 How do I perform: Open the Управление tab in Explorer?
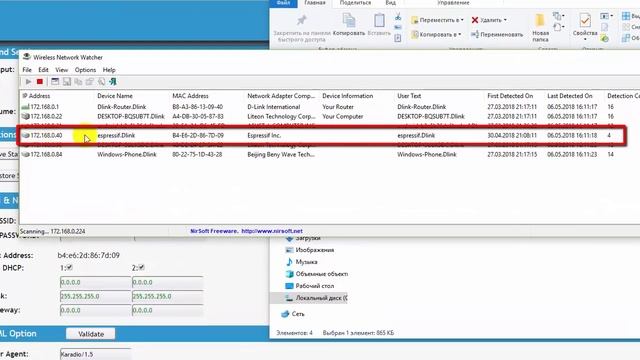click(453, 3)
